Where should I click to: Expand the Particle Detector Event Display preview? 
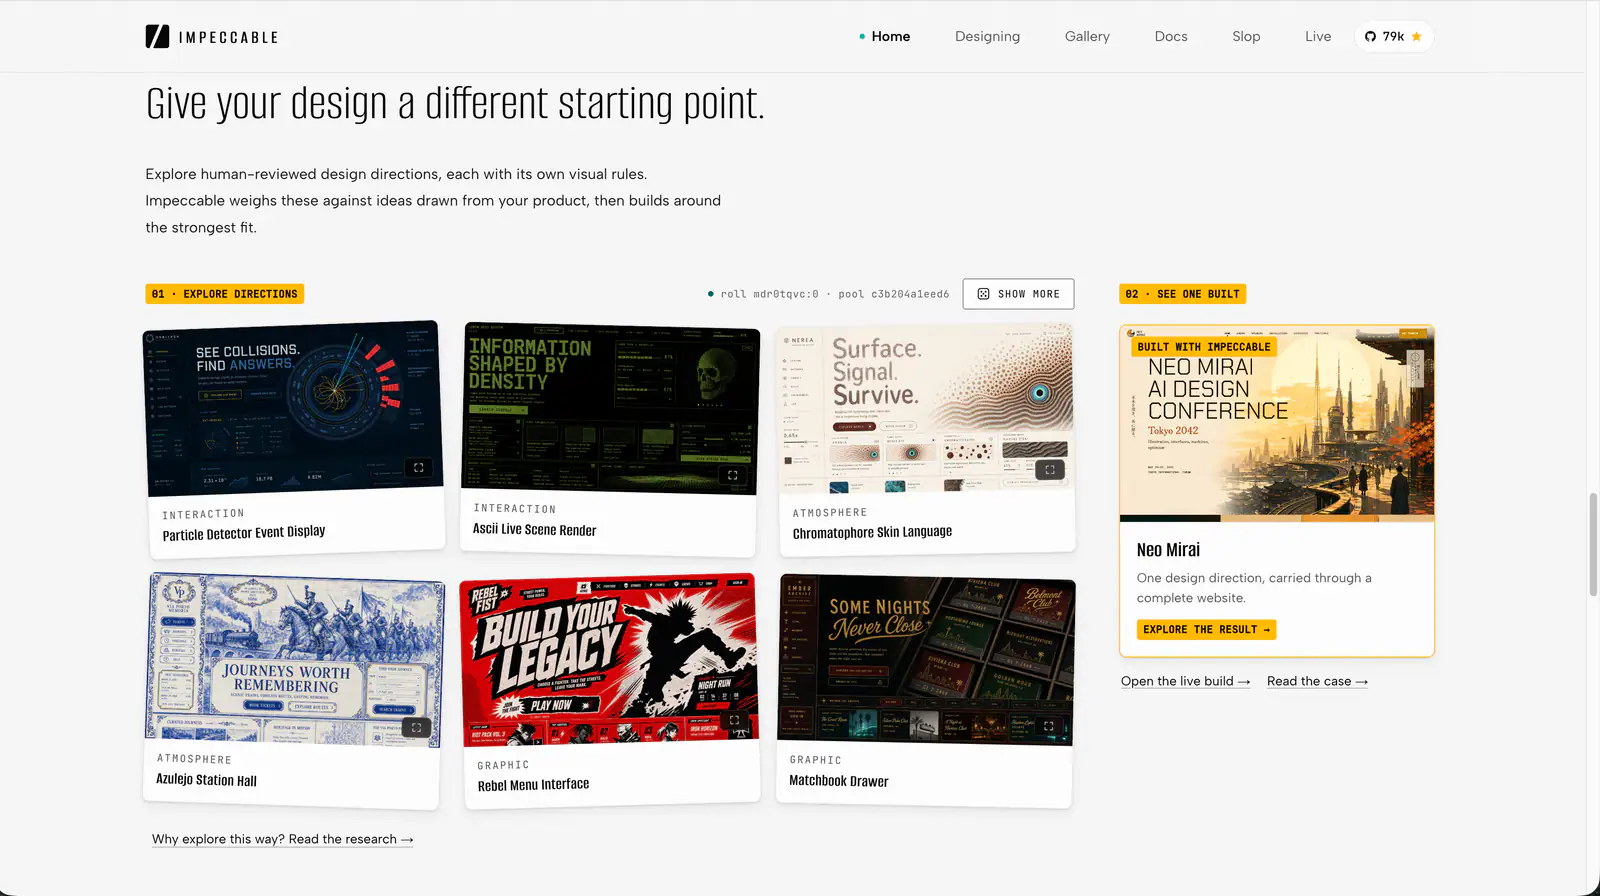(419, 467)
